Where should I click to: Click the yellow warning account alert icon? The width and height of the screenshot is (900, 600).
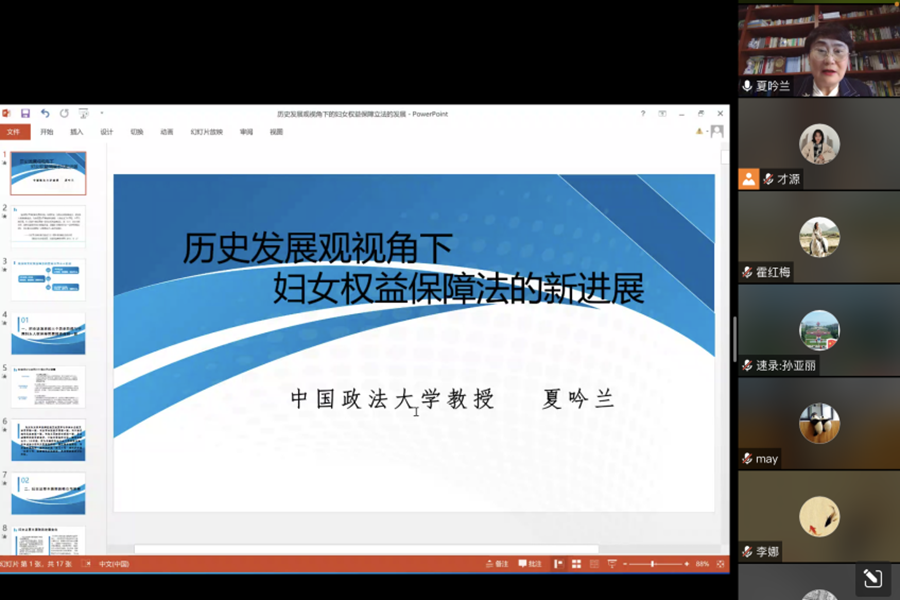click(x=699, y=131)
